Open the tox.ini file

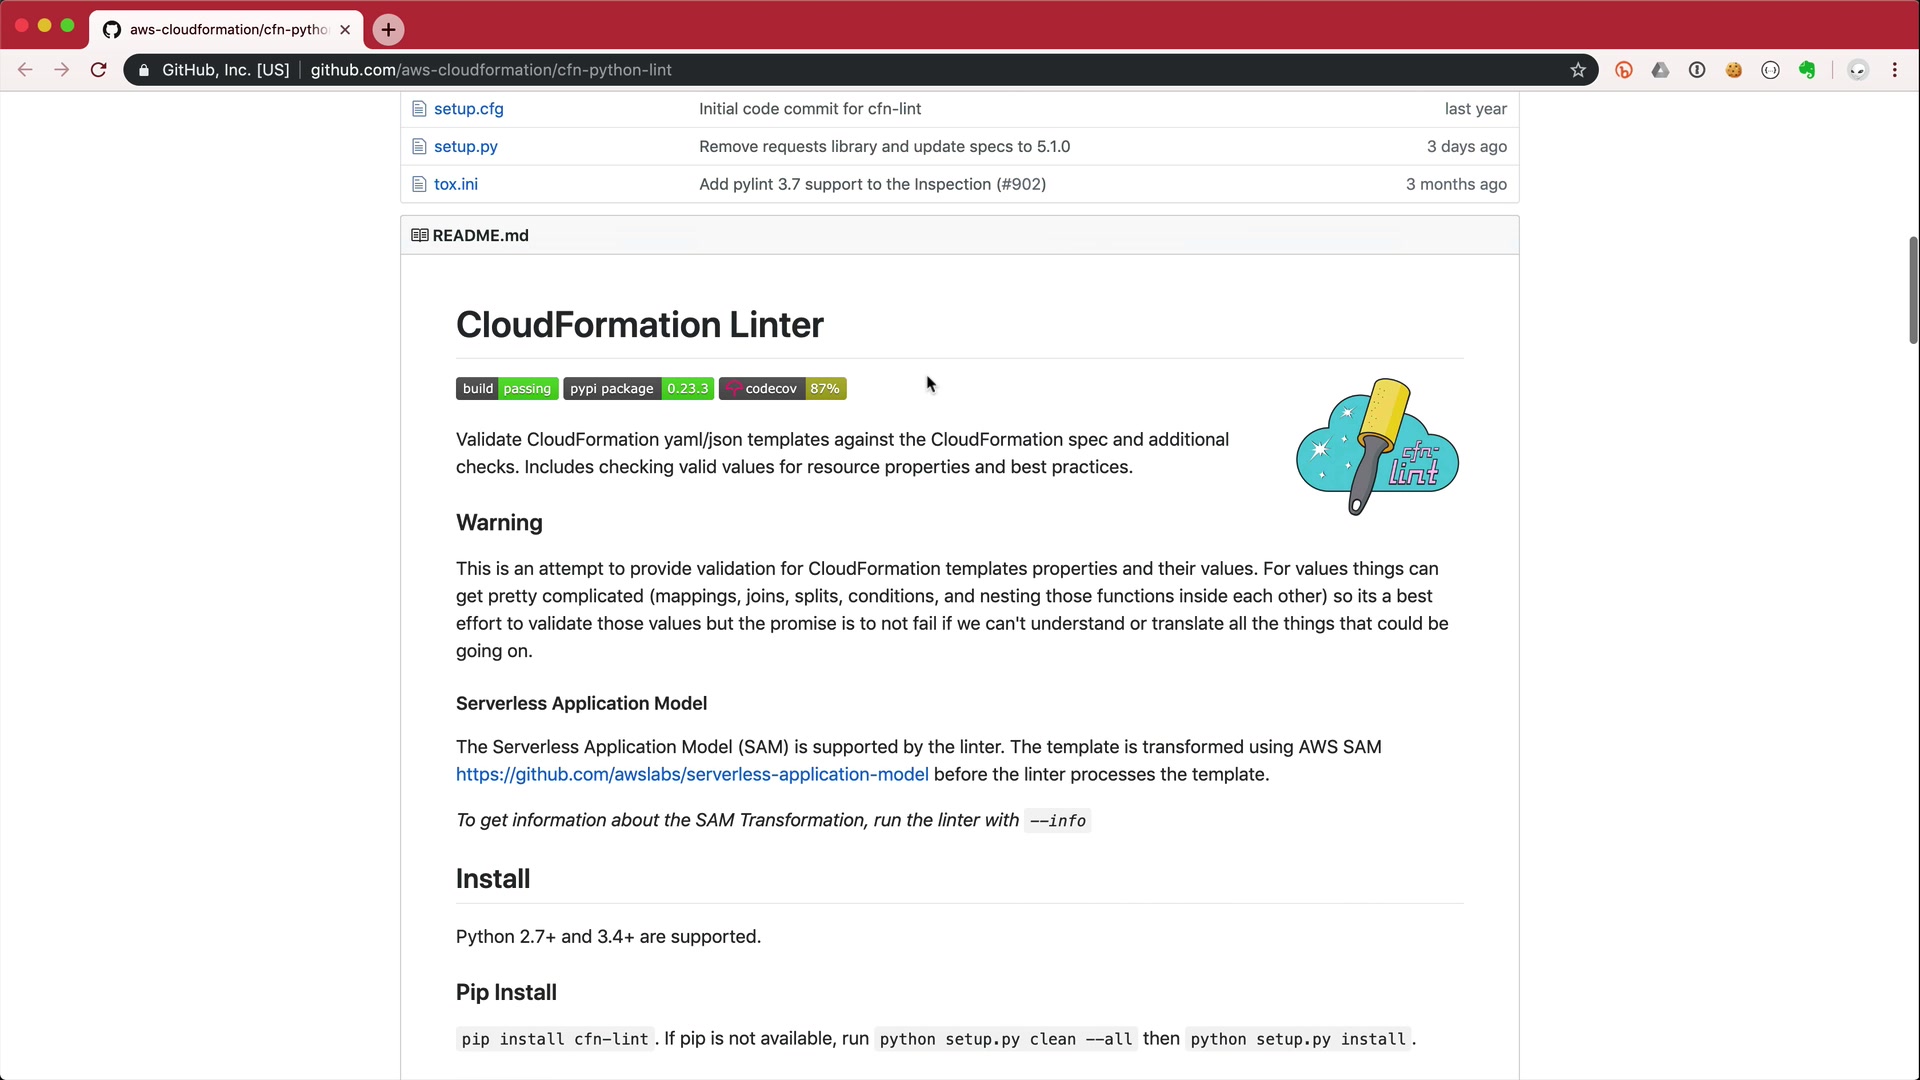pos(455,184)
